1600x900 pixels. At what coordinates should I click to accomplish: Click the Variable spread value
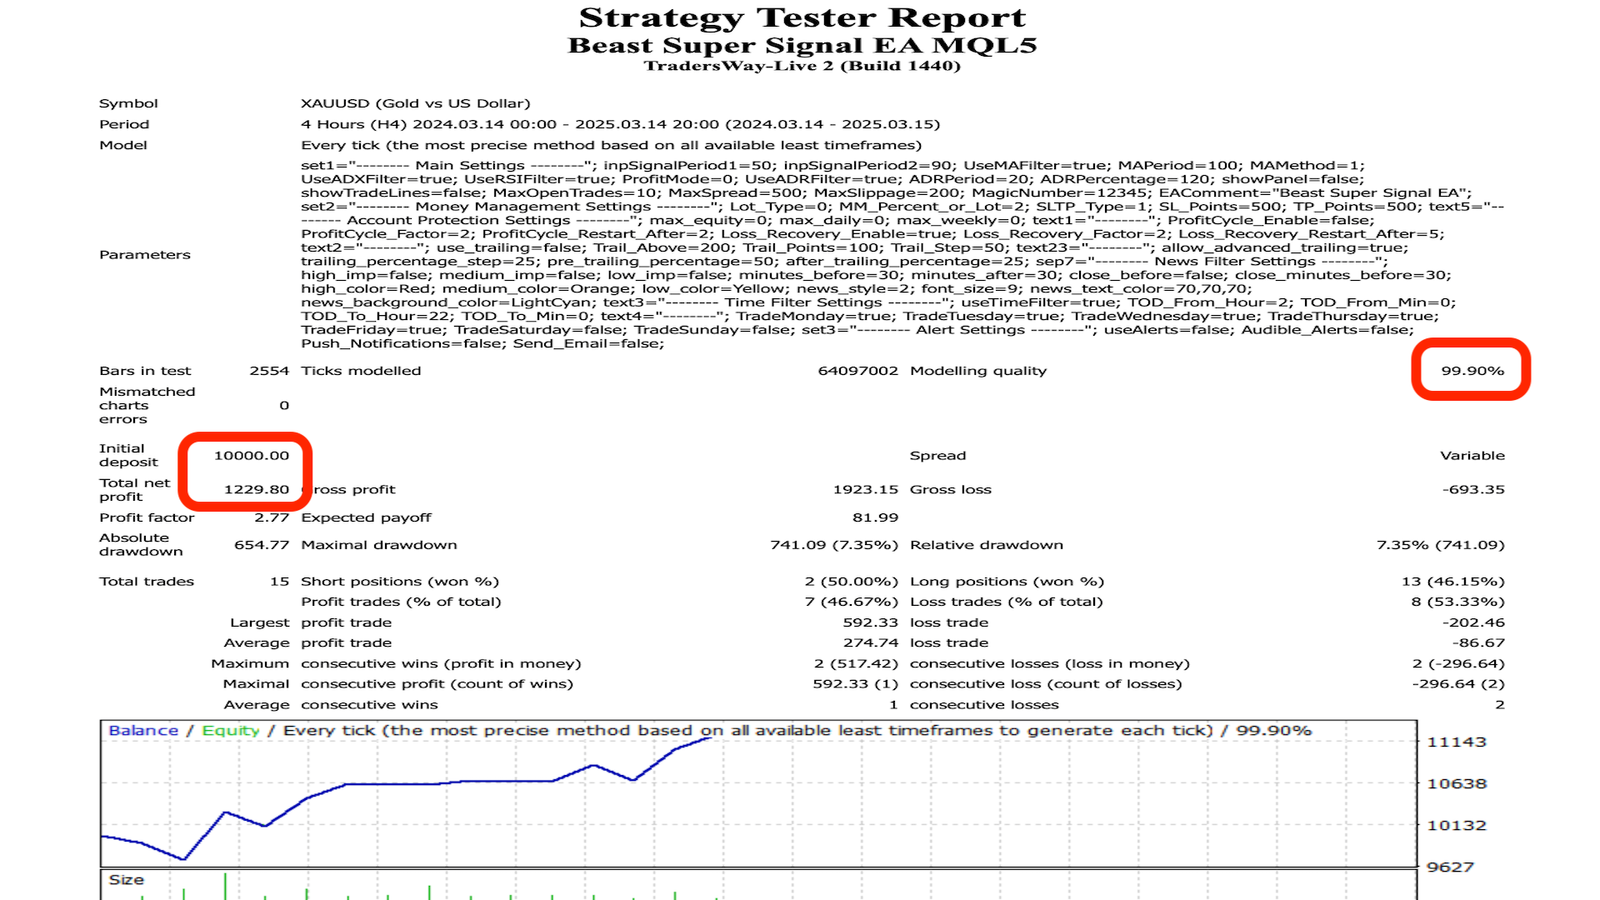coord(1472,455)
